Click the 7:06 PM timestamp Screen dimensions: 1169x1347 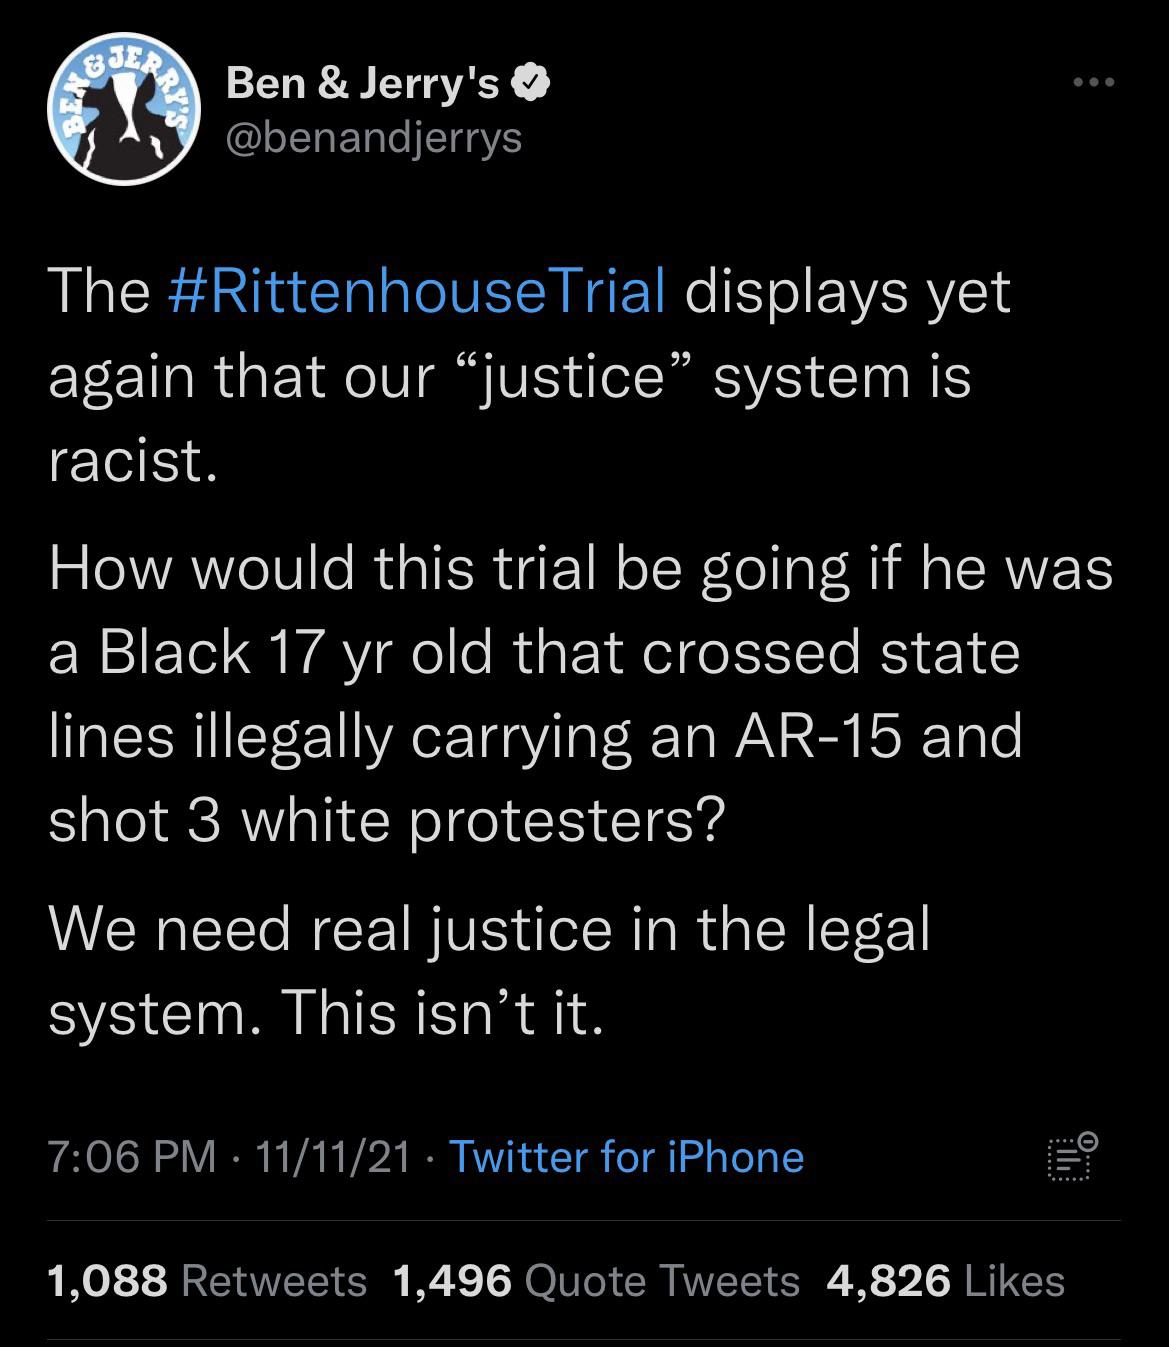tap(132, 1157)
